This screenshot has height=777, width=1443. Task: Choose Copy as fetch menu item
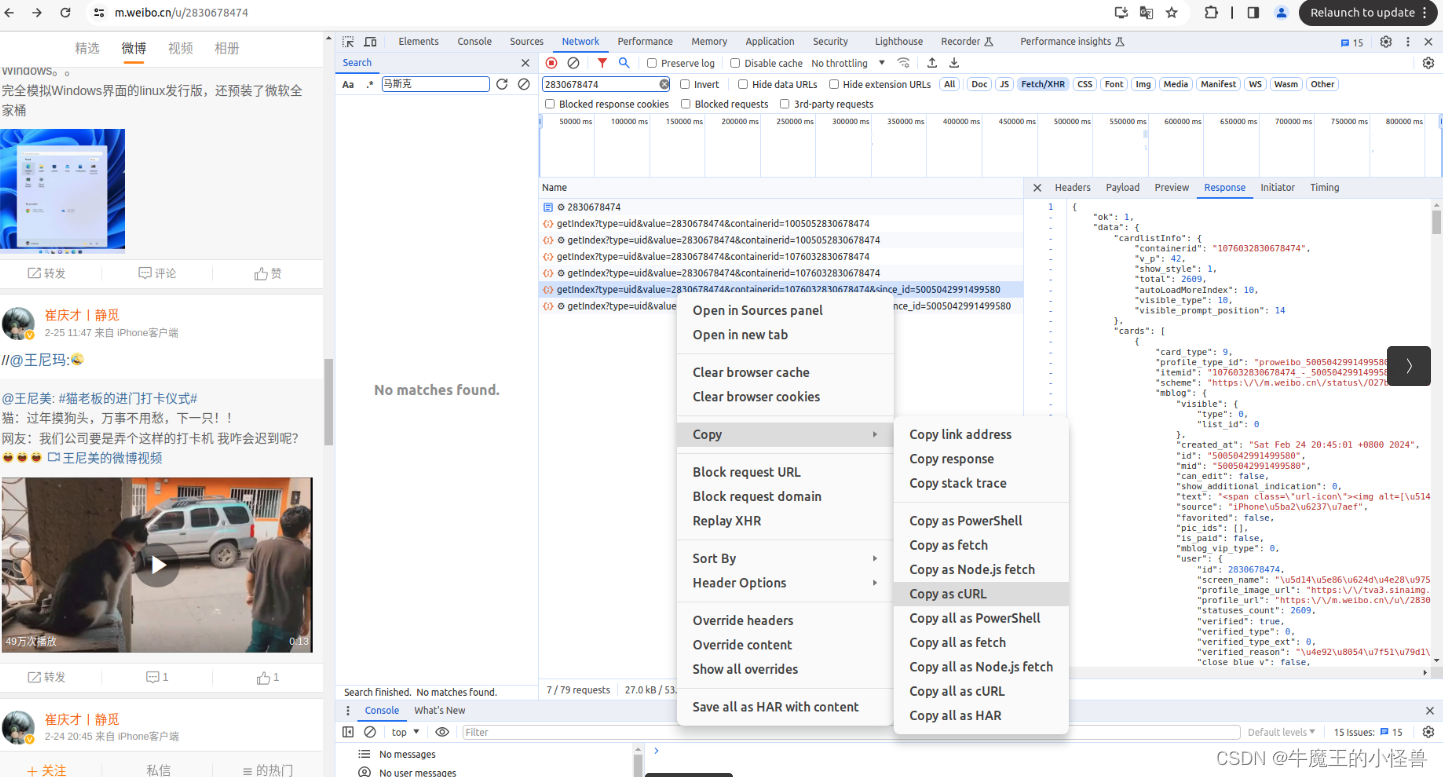pos(981,545)
